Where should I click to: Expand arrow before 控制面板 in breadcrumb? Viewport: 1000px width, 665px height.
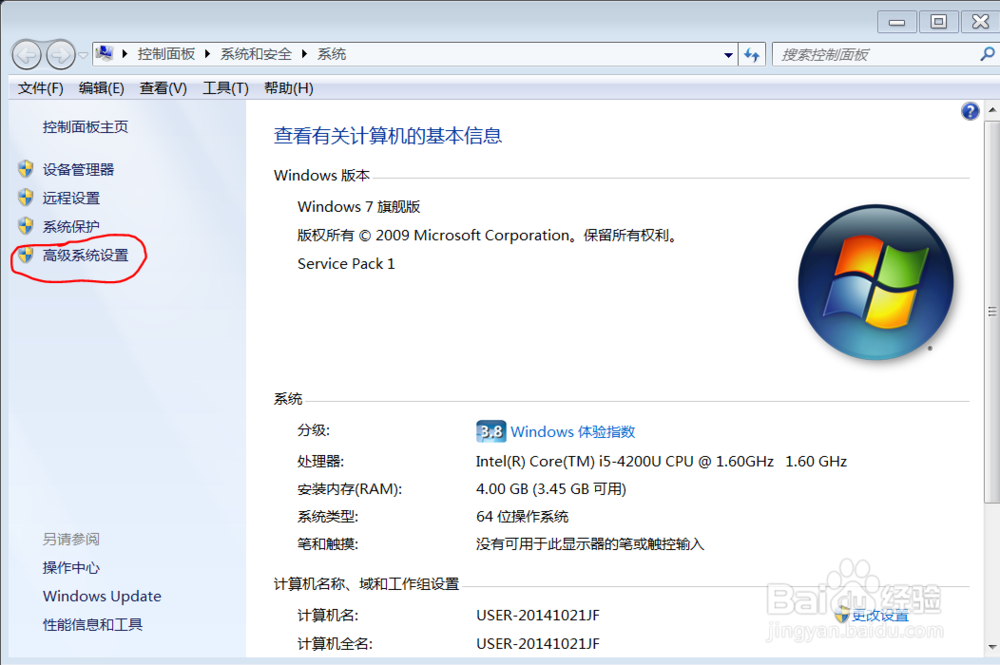pyautogui.click(x=125, y=54)
